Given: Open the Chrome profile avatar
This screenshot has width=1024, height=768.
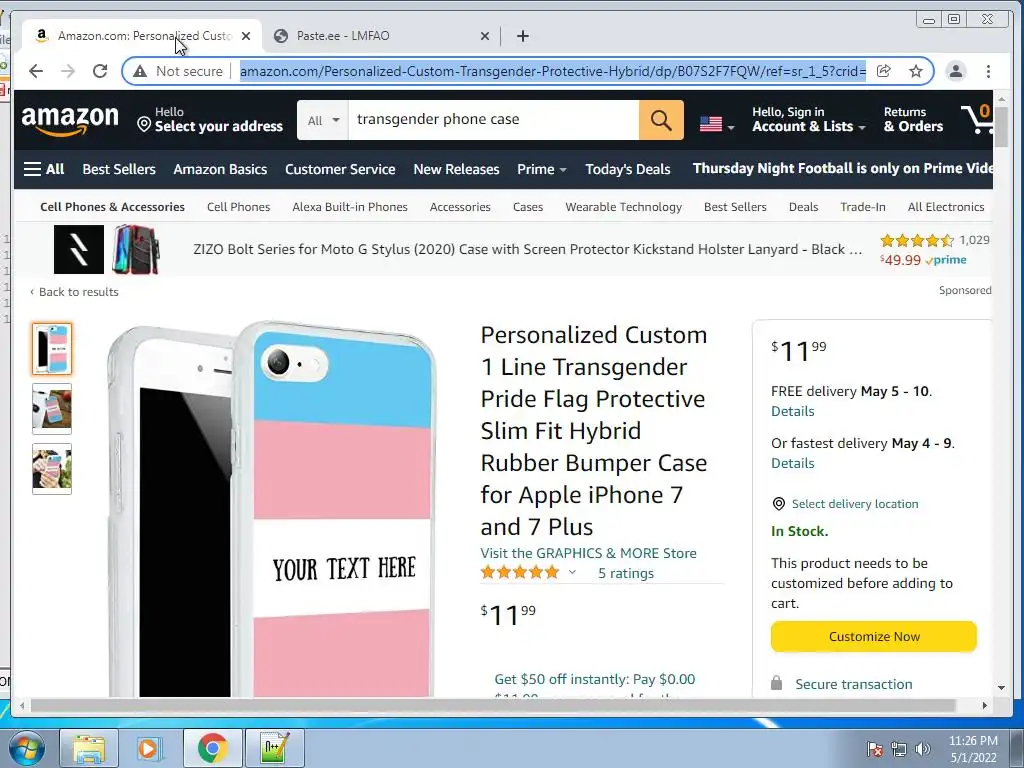Looking at the screenshot, I should (955, 71).
